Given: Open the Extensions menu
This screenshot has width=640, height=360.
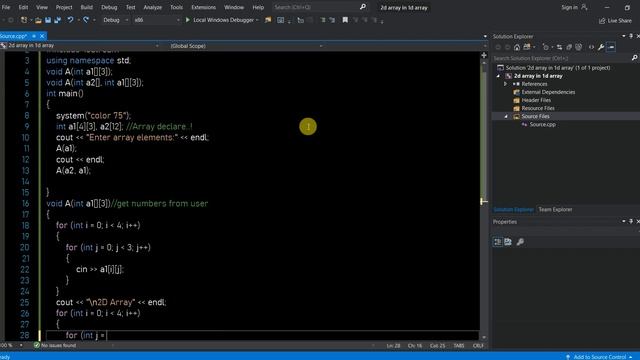Looking at the screenshot, I should 203,7.
